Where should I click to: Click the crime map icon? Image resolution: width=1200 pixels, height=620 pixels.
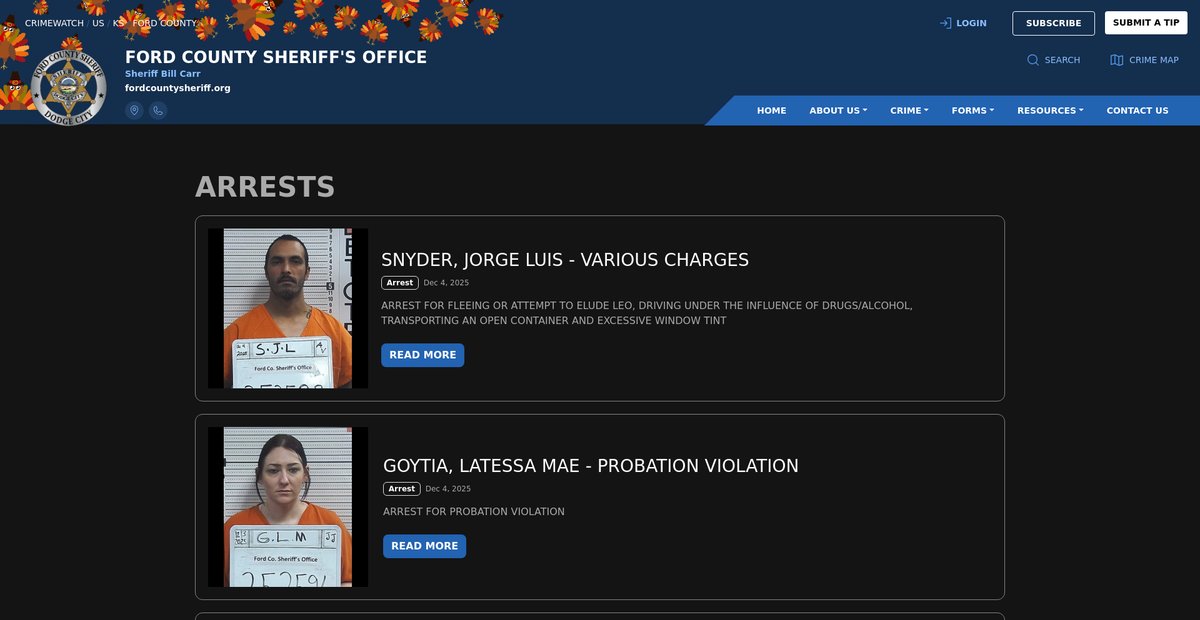click(x=1117, y=60)
